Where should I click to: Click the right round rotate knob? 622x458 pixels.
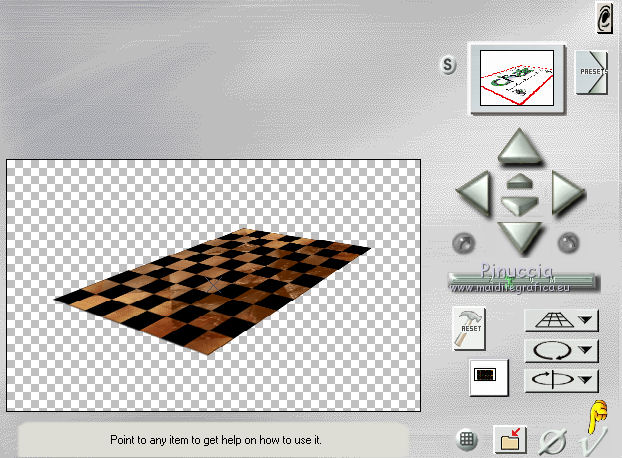[568, 243]
